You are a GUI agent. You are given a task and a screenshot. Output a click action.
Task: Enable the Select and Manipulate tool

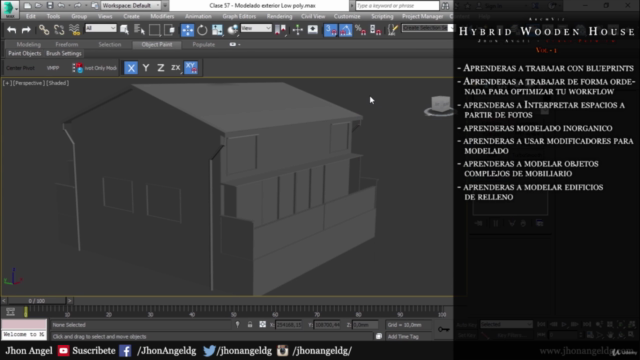(x=298, y=30)
